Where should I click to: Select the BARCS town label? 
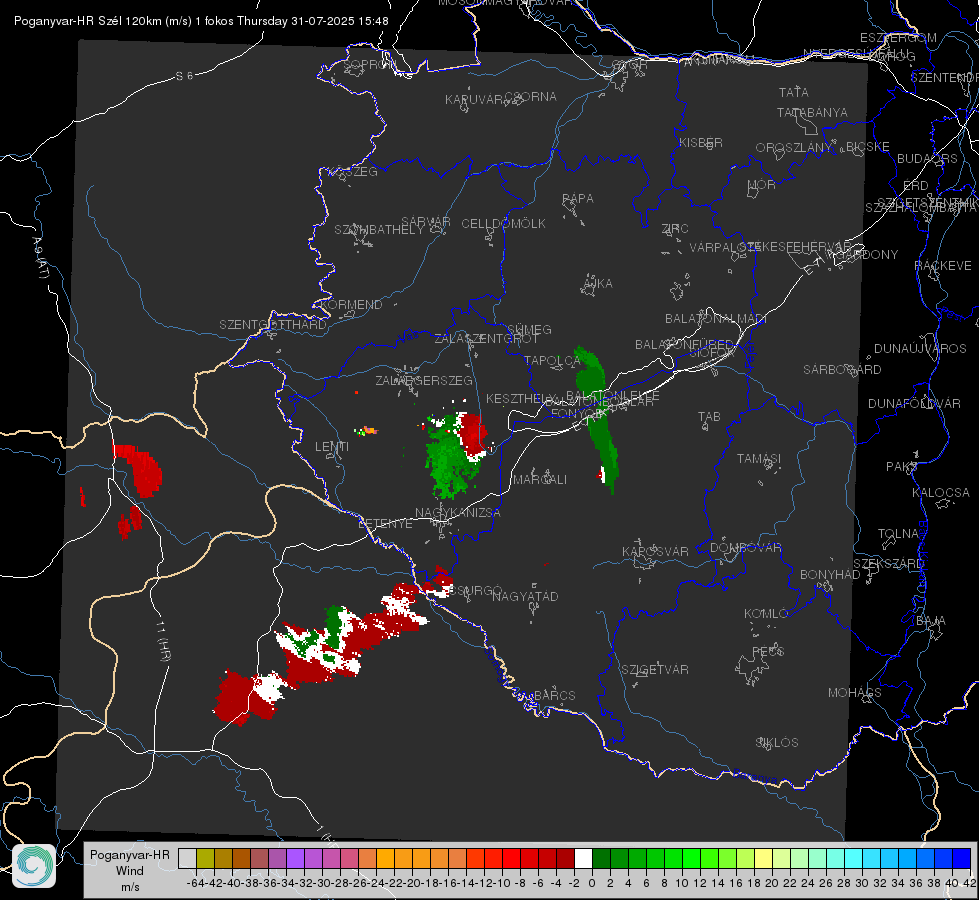[554, 695]
